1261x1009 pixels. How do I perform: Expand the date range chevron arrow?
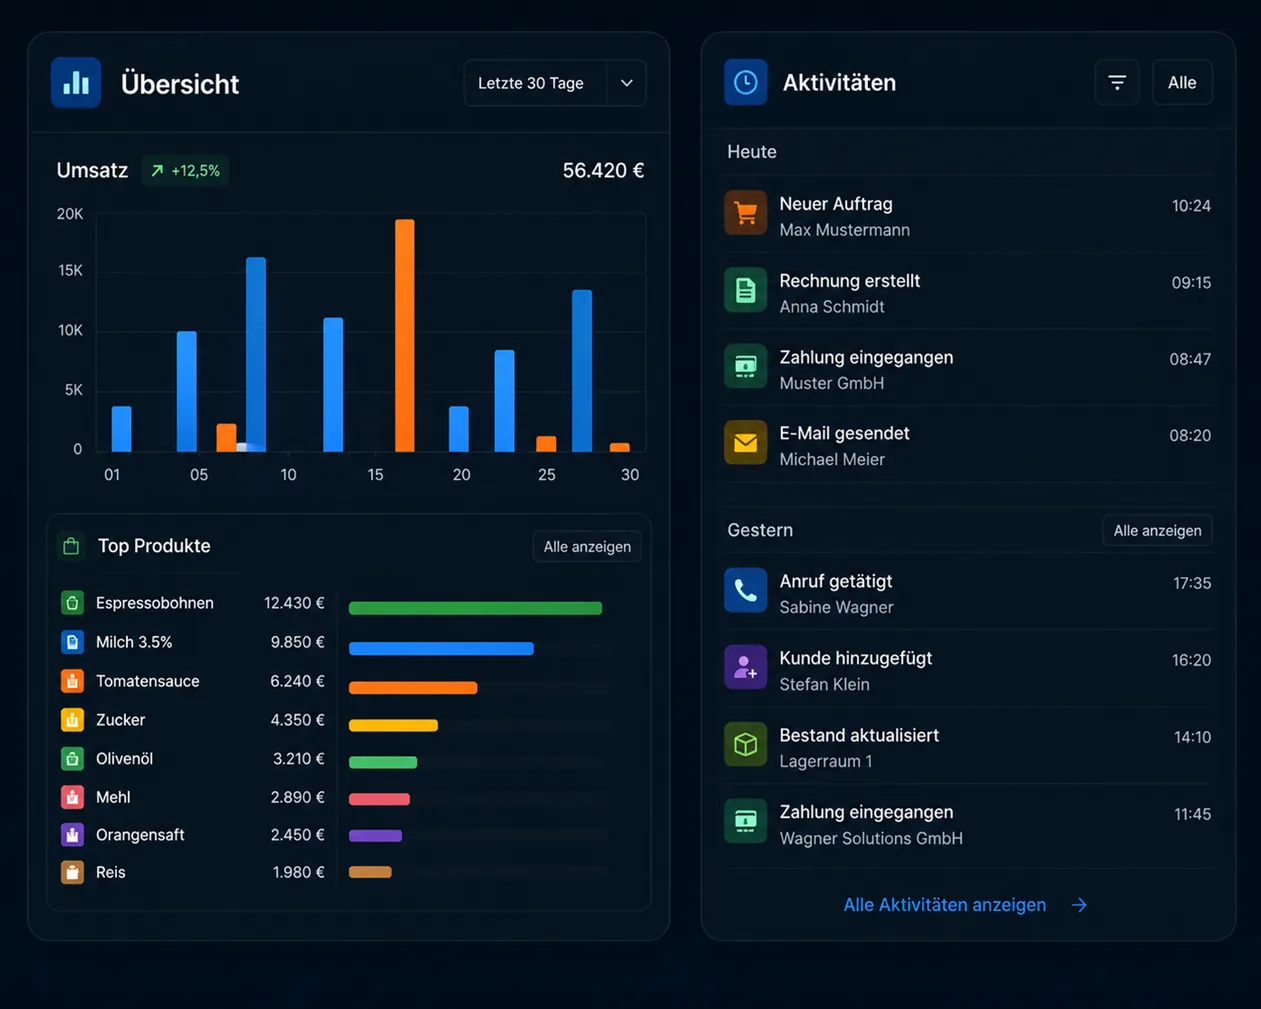[627, 83]
